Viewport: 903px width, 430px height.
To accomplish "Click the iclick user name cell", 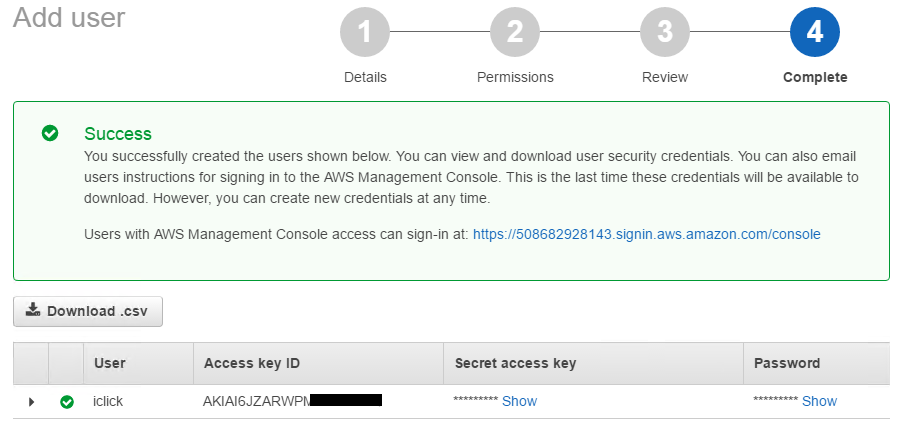I will pyautogui.click(x=108, y=401).
